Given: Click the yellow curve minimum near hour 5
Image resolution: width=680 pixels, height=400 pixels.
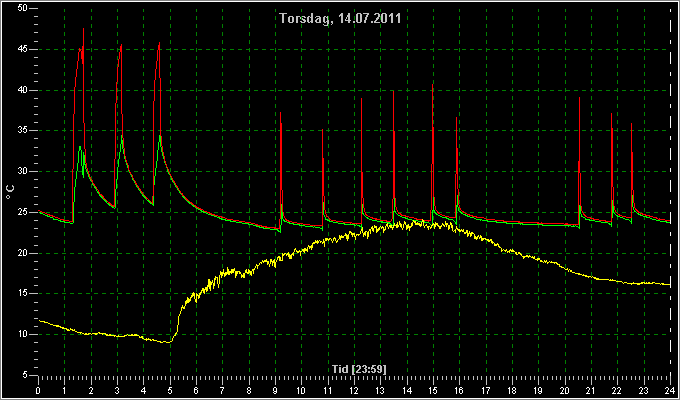Looking at the screenshot, I should [x=168, y=342].
